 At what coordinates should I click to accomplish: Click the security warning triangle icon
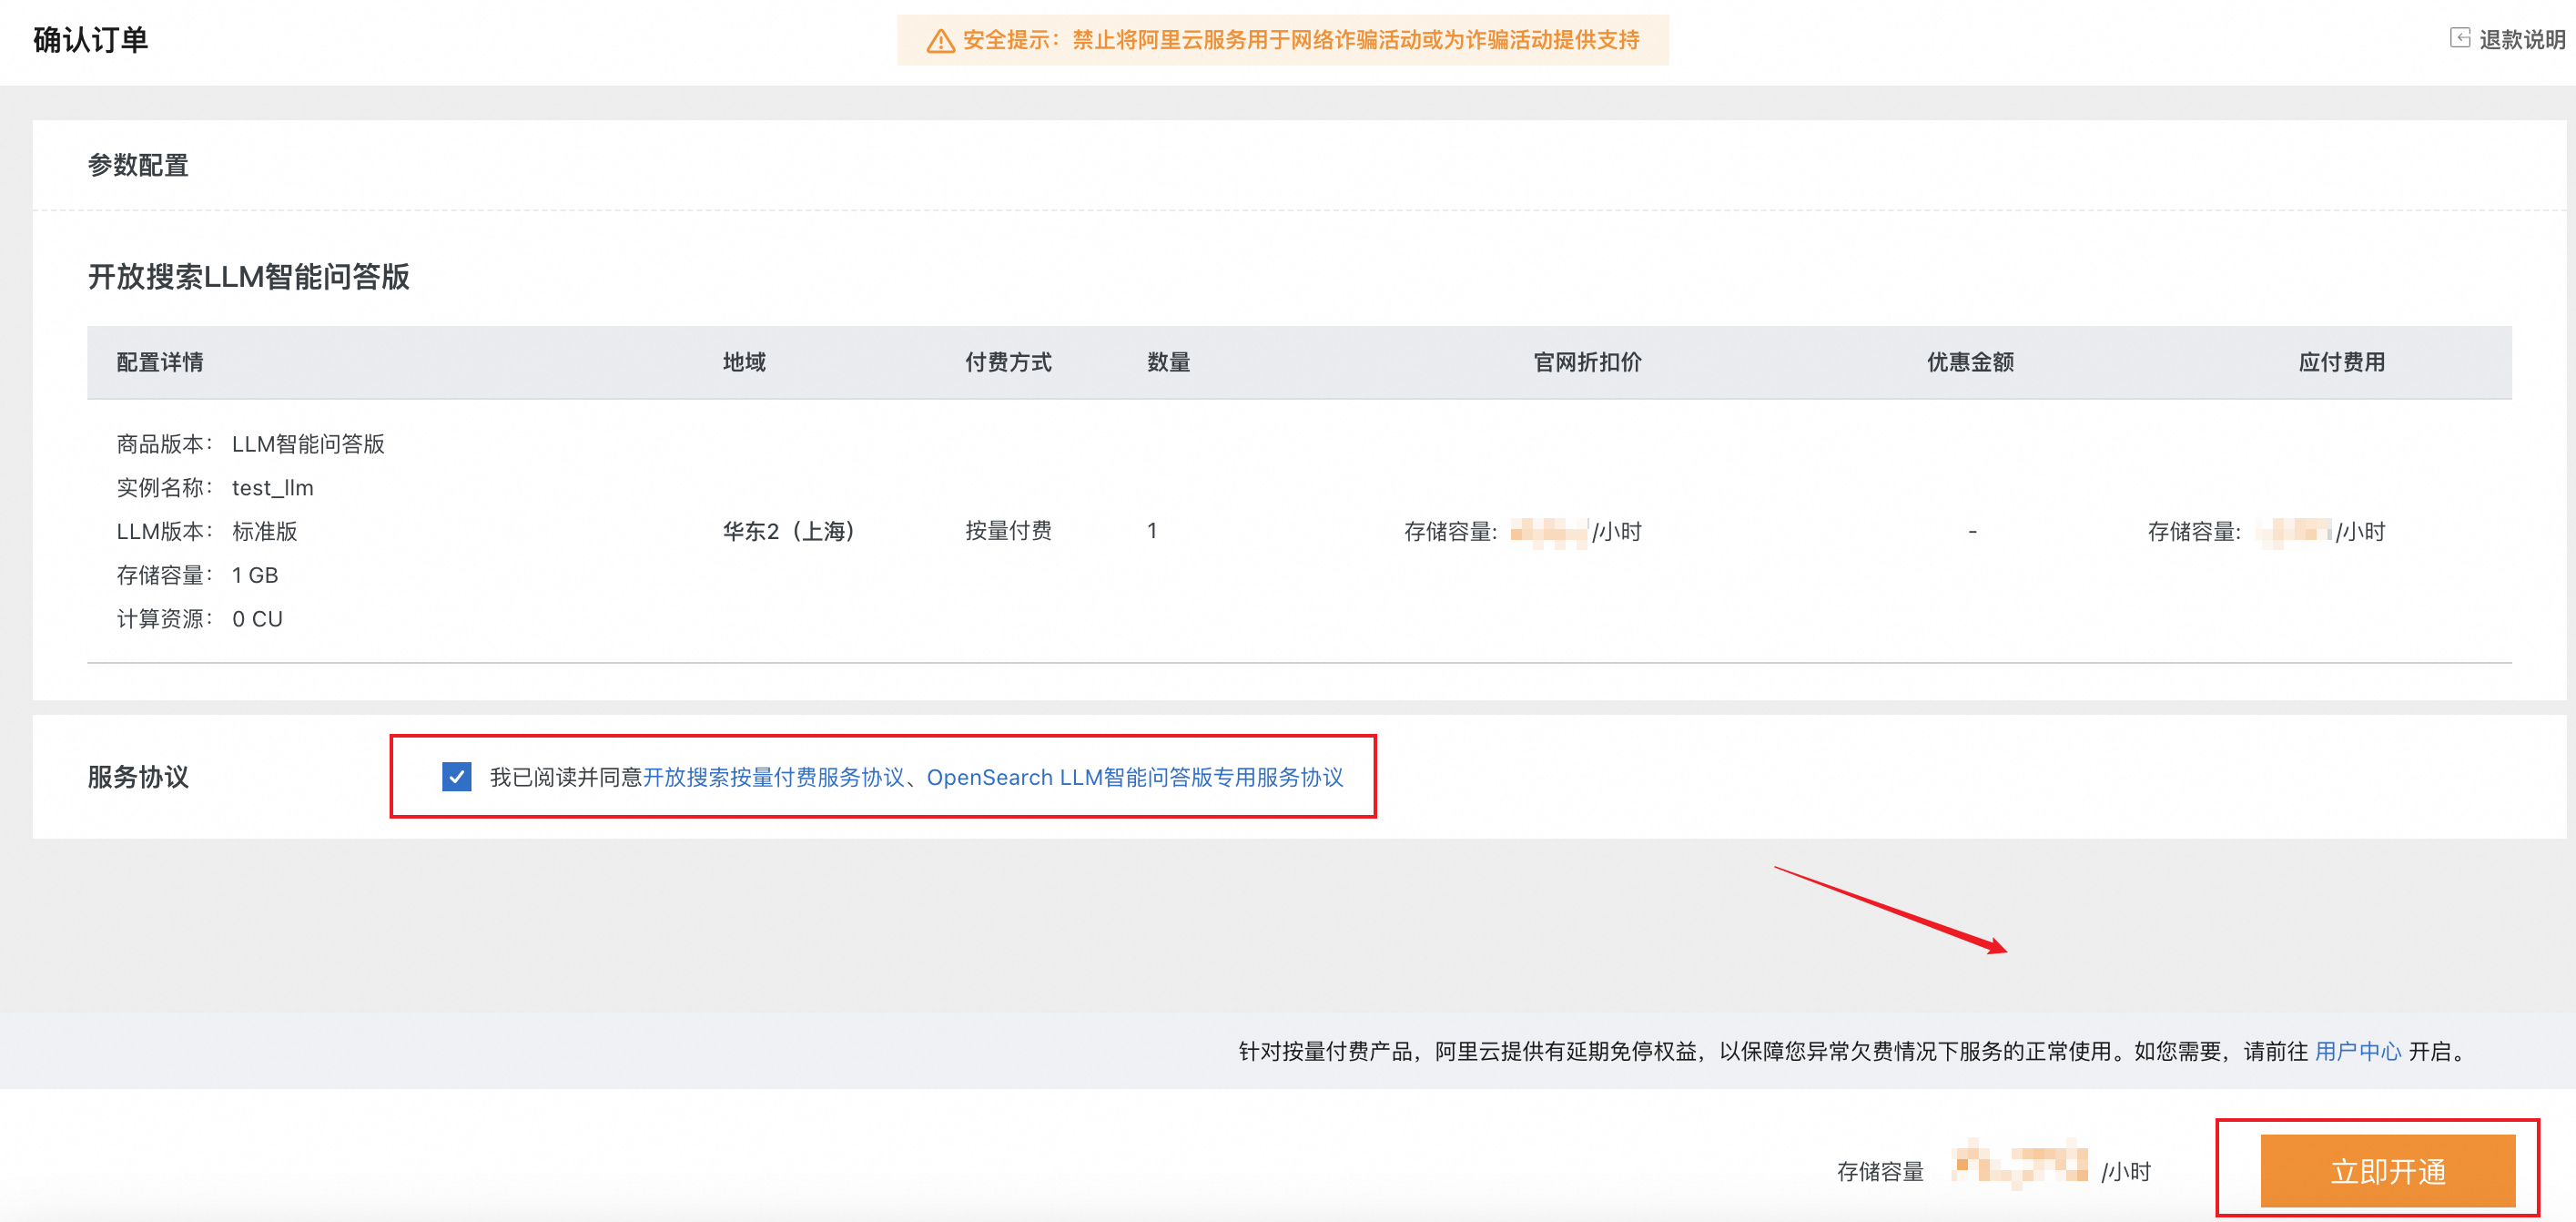pos(940,41)
